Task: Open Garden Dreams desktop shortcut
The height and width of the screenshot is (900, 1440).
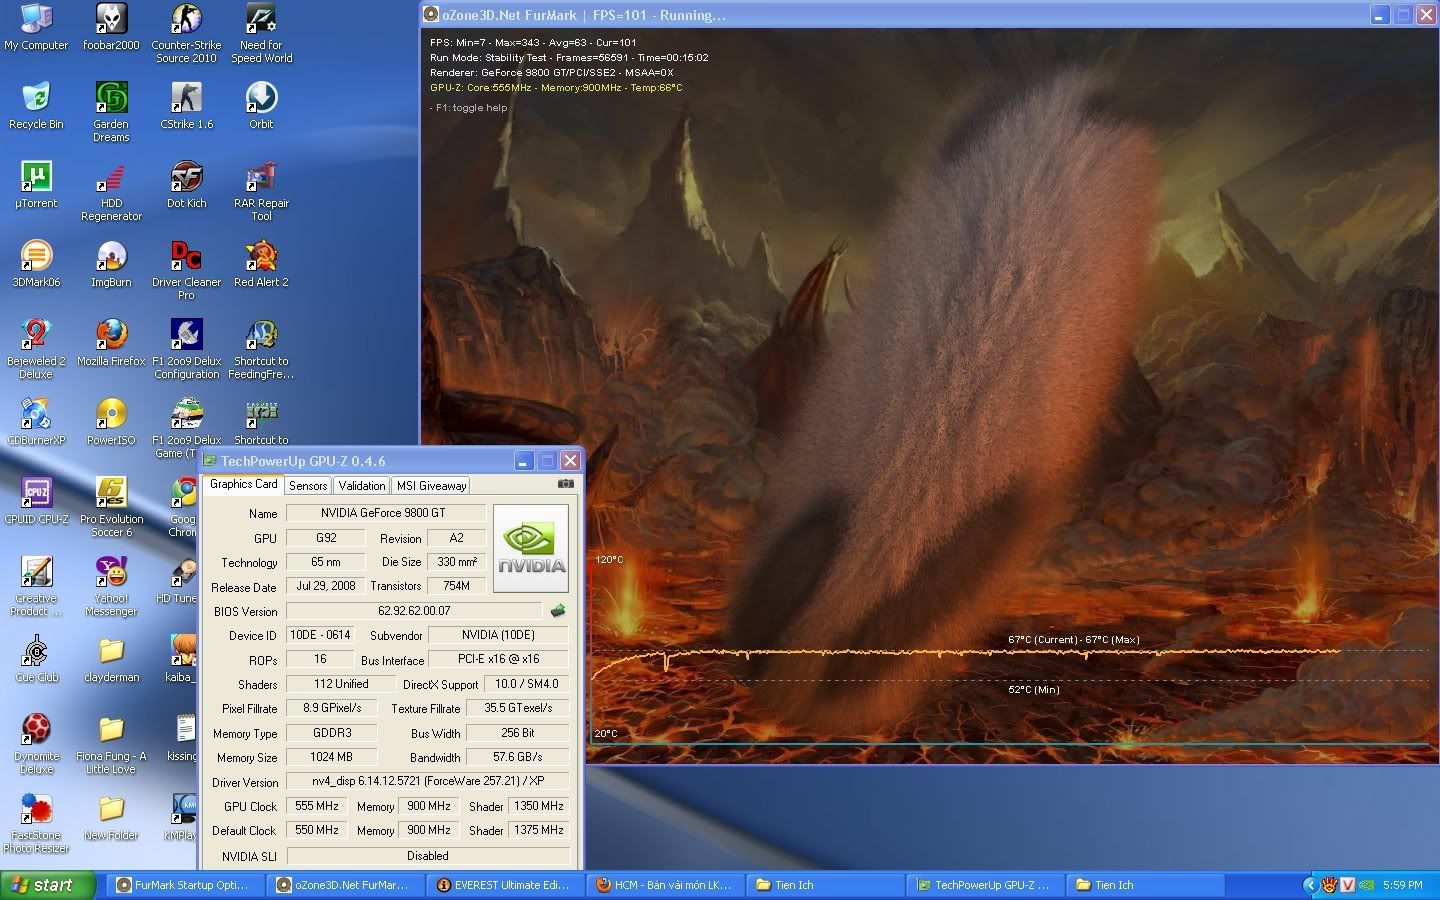Action: coord(111,112)
